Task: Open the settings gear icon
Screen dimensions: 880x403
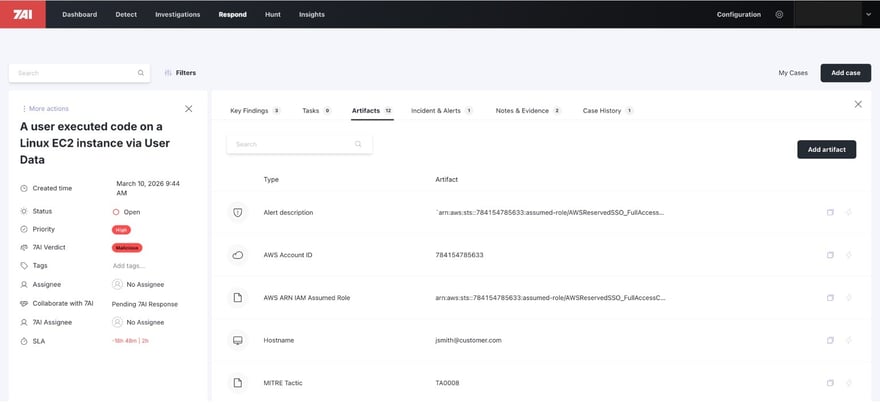Action: (779, 14)
